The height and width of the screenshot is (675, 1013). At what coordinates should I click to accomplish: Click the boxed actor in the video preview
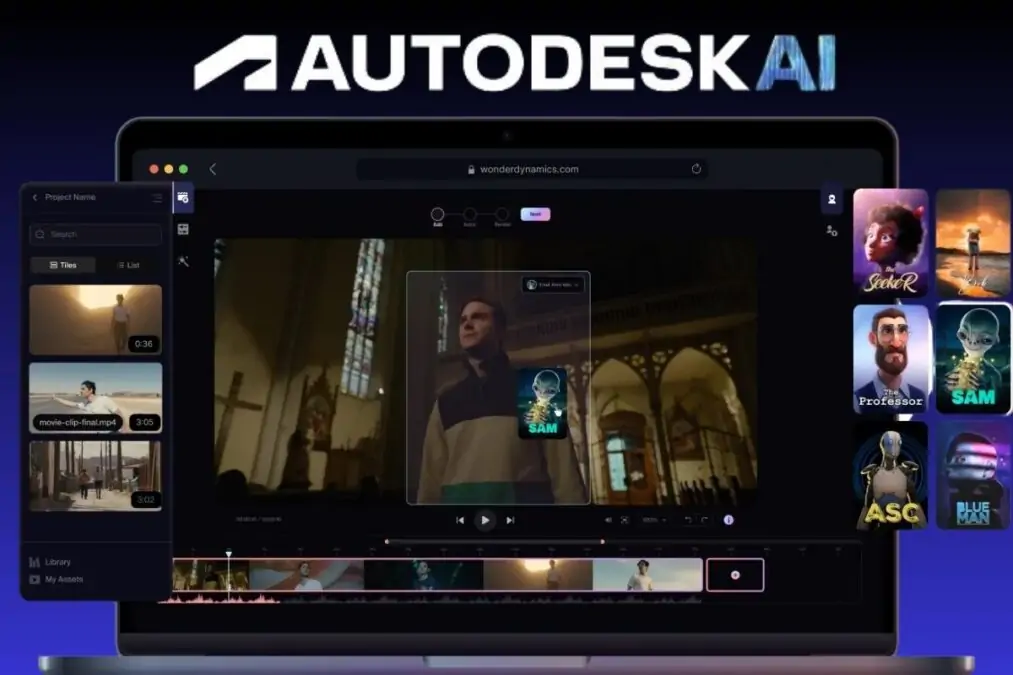498,388
